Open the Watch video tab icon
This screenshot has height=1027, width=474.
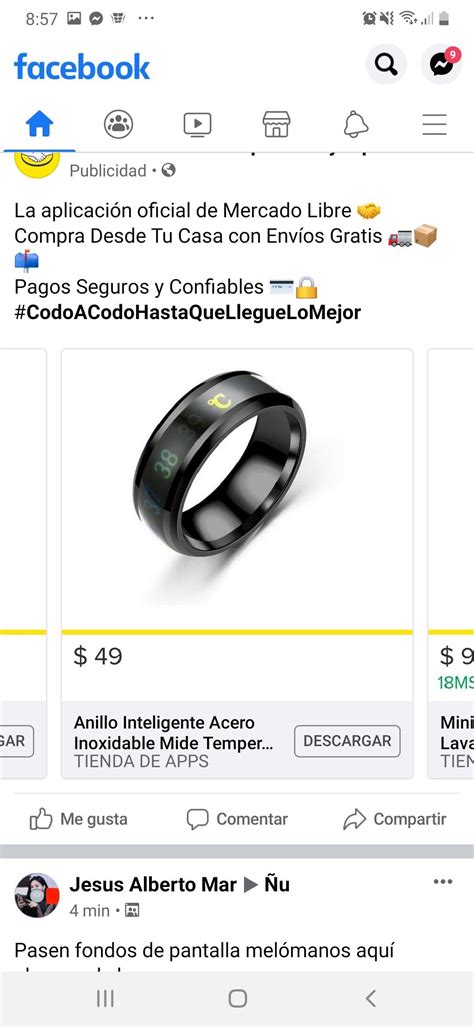tap(197, 124)
